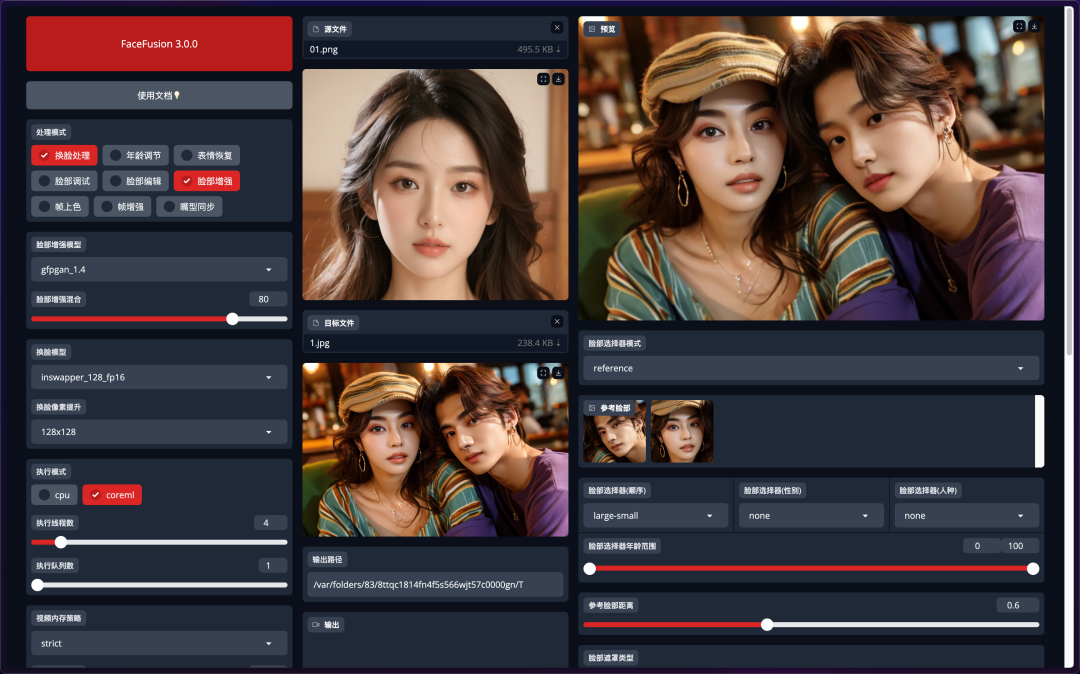The height and width of the screenshot is (674, 1080).
Task: Enable the 帧增强 processor
Action: pyautogui.click(x=123, y=207)
